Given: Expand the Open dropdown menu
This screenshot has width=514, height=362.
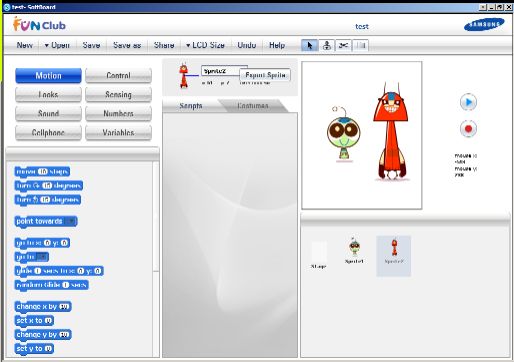Looking at the screenshot, I should pyautogui.click(x=57, y=45).
